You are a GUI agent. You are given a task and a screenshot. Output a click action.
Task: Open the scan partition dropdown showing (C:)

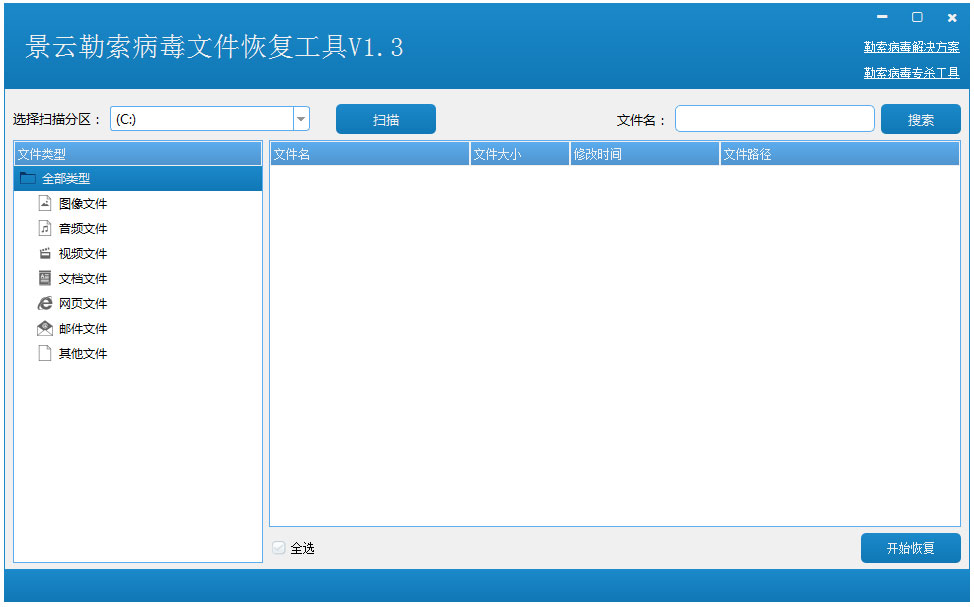coord(300,117)
